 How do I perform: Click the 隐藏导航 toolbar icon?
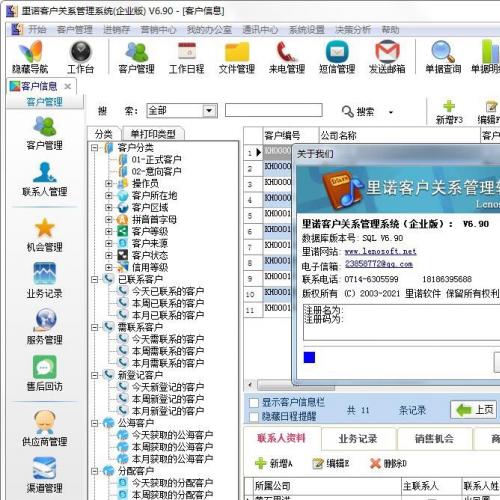(x=30, y=52)
